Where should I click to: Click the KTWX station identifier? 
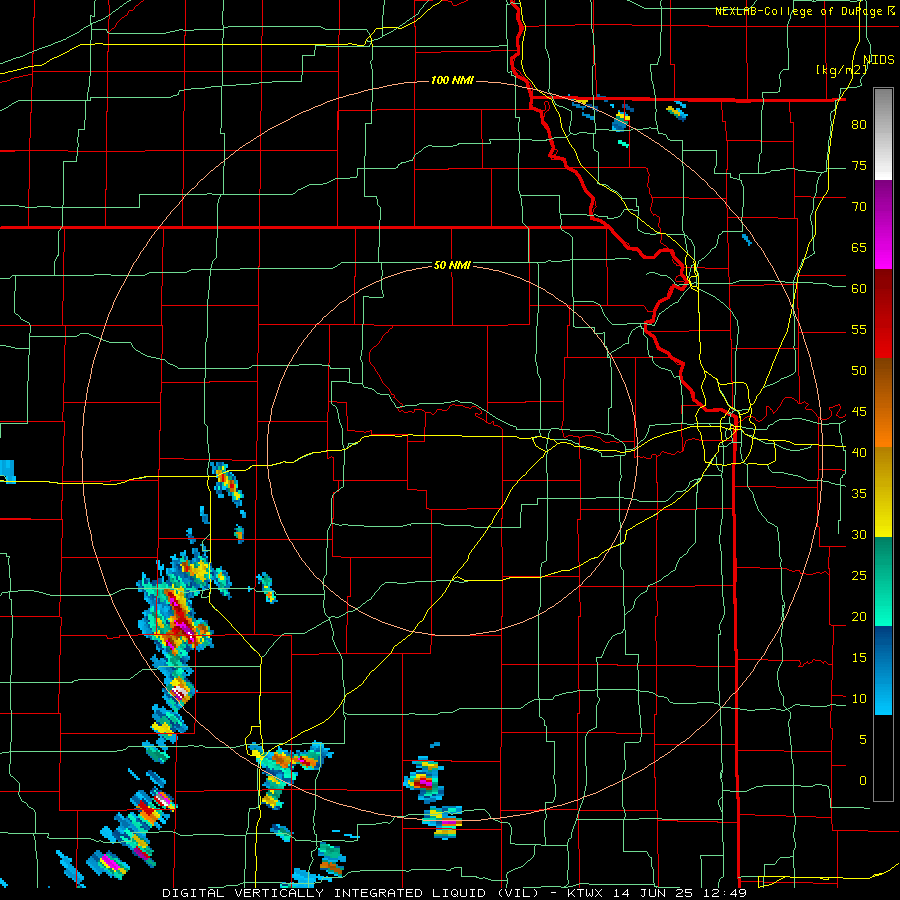pyautogui.click(x=587, y=893)
